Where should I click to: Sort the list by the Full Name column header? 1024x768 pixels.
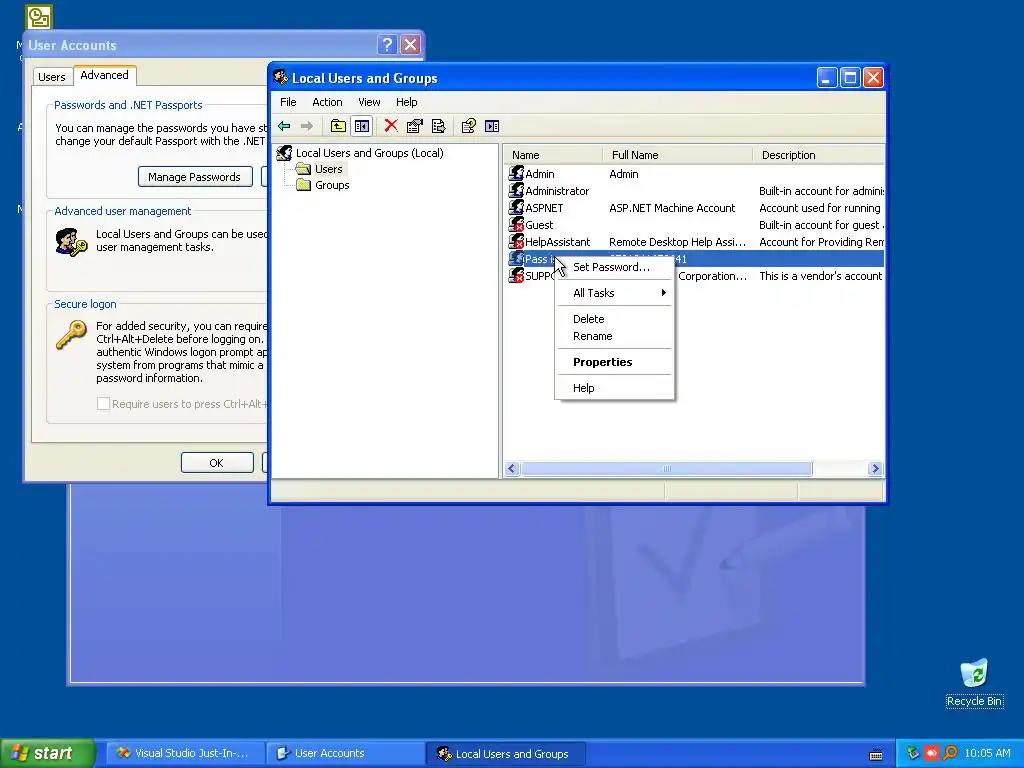[677, 155]
